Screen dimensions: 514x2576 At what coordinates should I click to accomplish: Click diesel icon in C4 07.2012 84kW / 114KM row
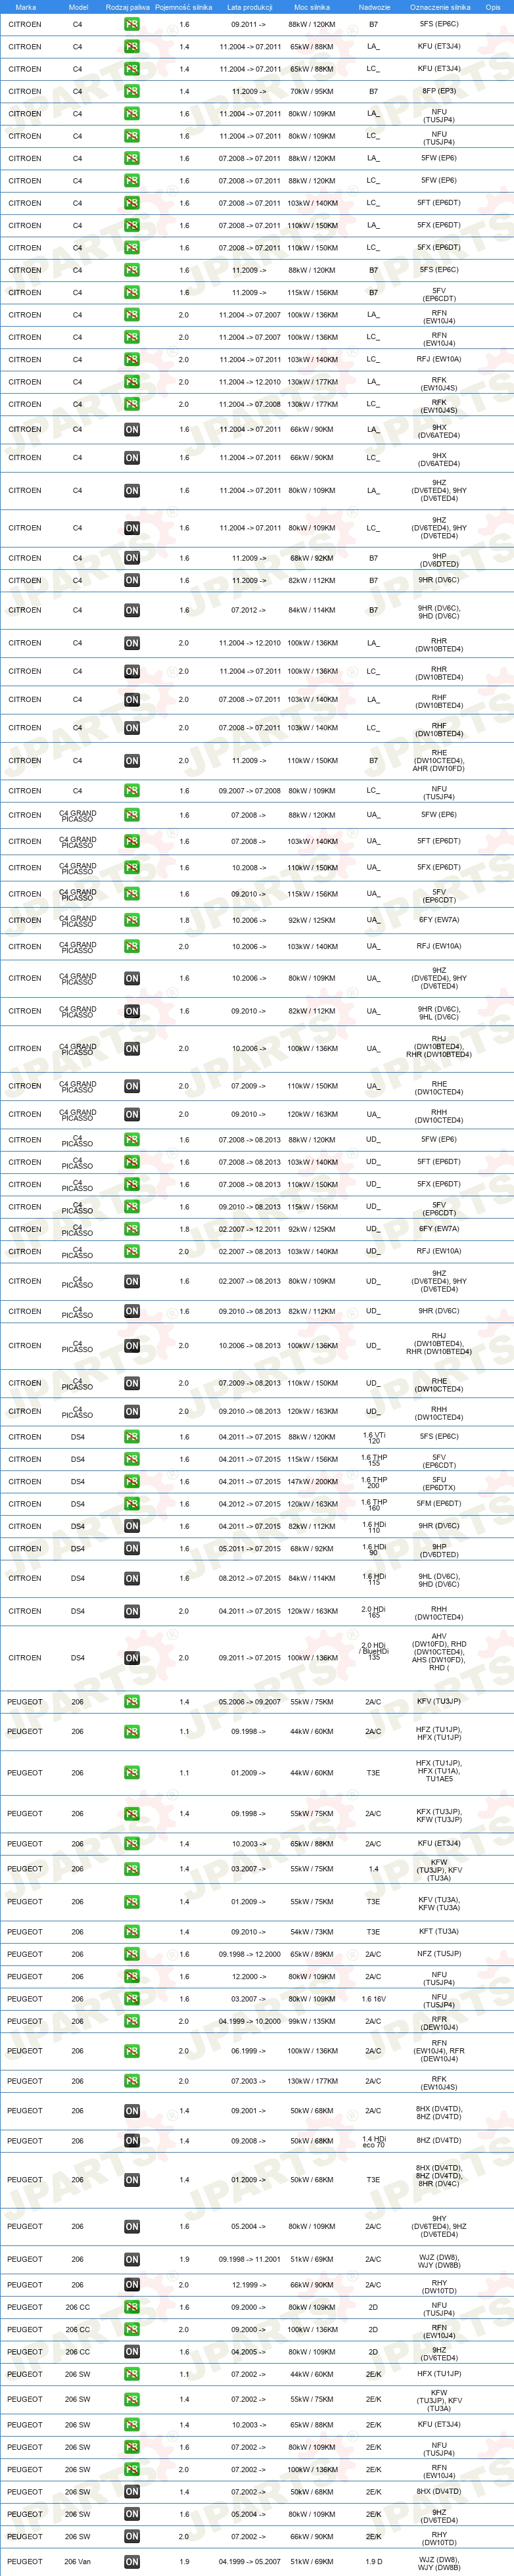pyautogui.click(x=132, y=610)
